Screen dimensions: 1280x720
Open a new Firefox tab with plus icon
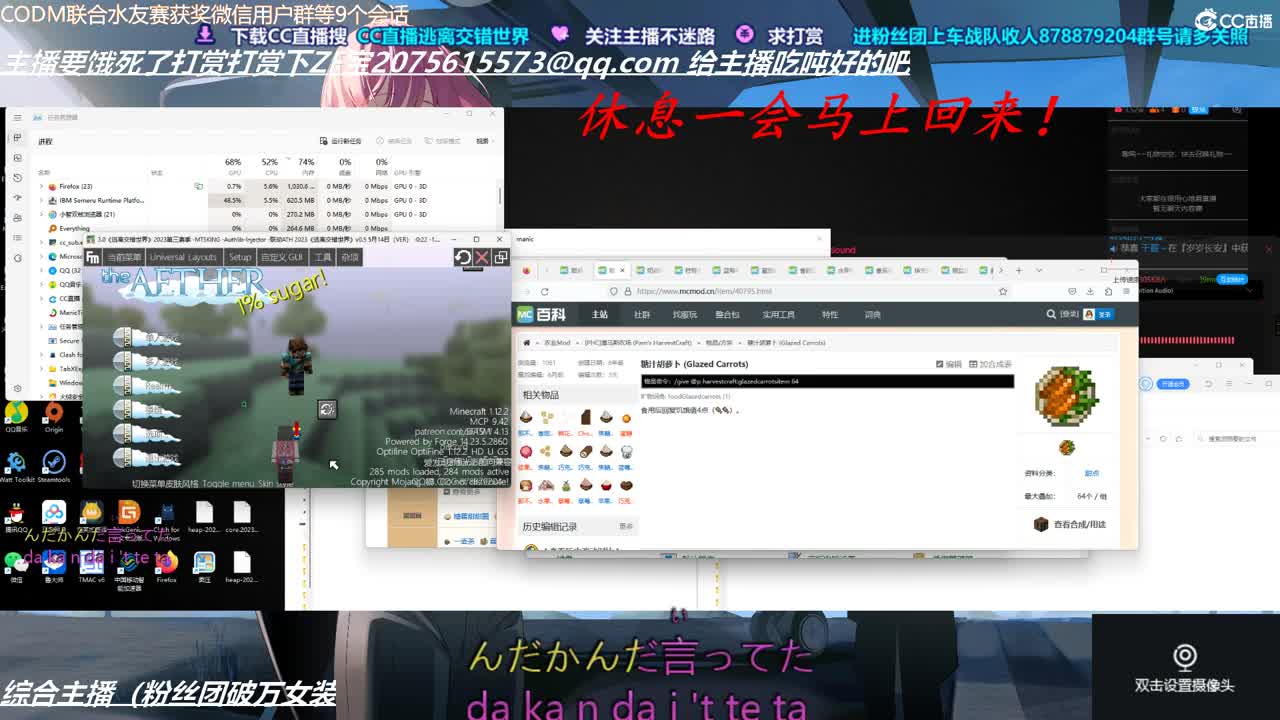click(x=1018, y=270)
